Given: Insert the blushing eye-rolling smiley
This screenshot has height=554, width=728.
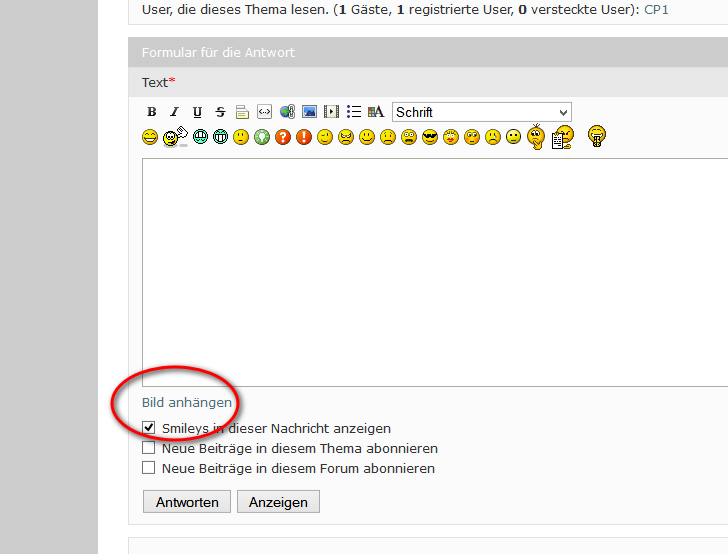Looking at the screenshot, I should click(x=472, y=137).
